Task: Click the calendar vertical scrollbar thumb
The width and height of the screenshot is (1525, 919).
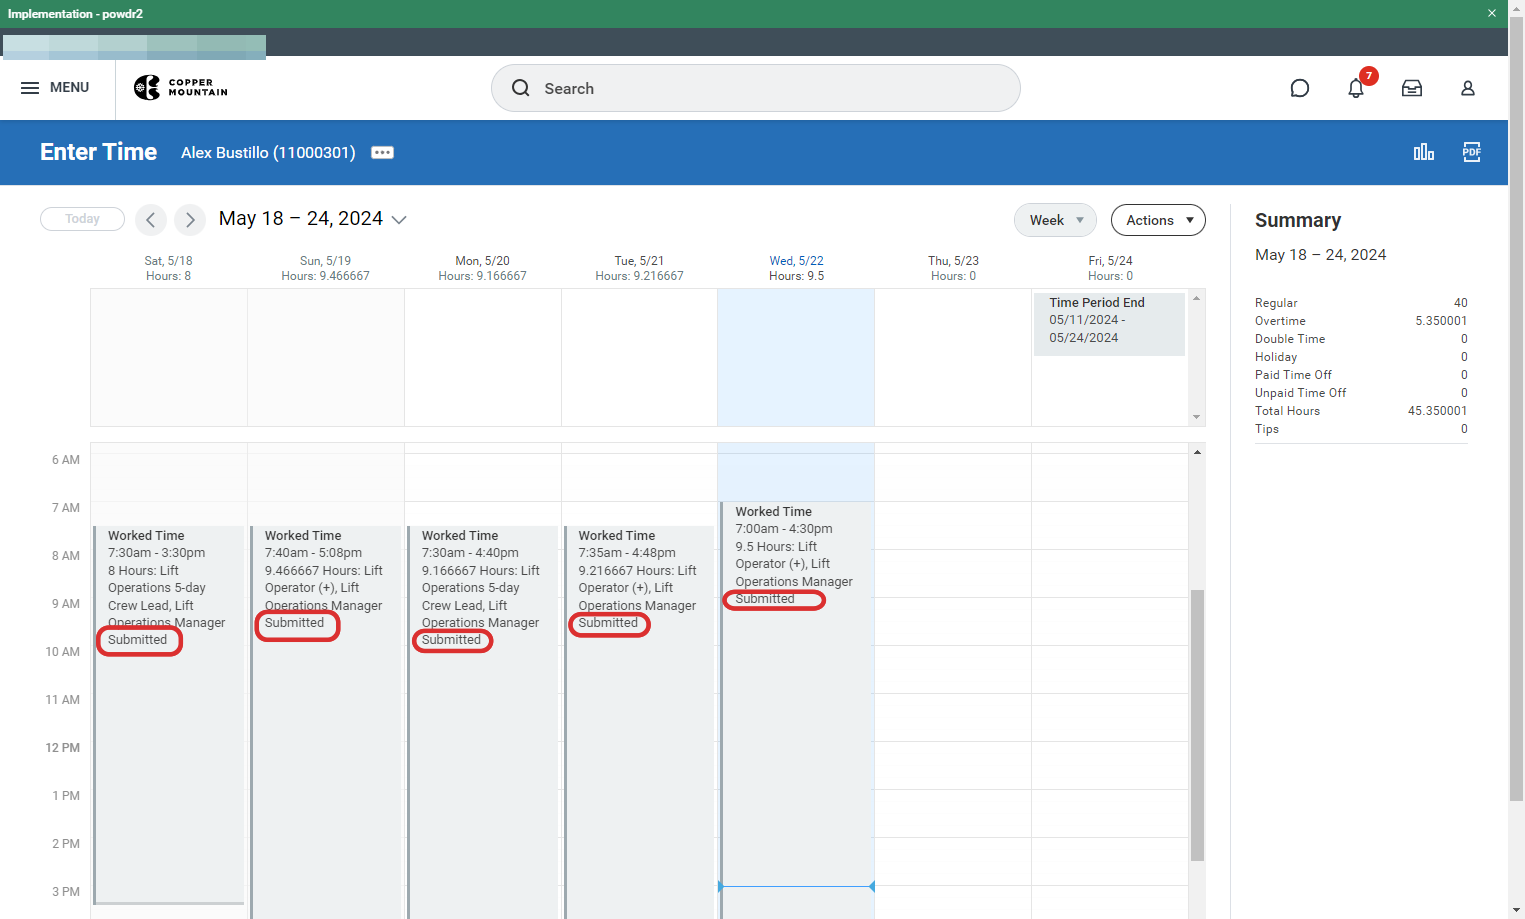Action: click(1197, 725)
